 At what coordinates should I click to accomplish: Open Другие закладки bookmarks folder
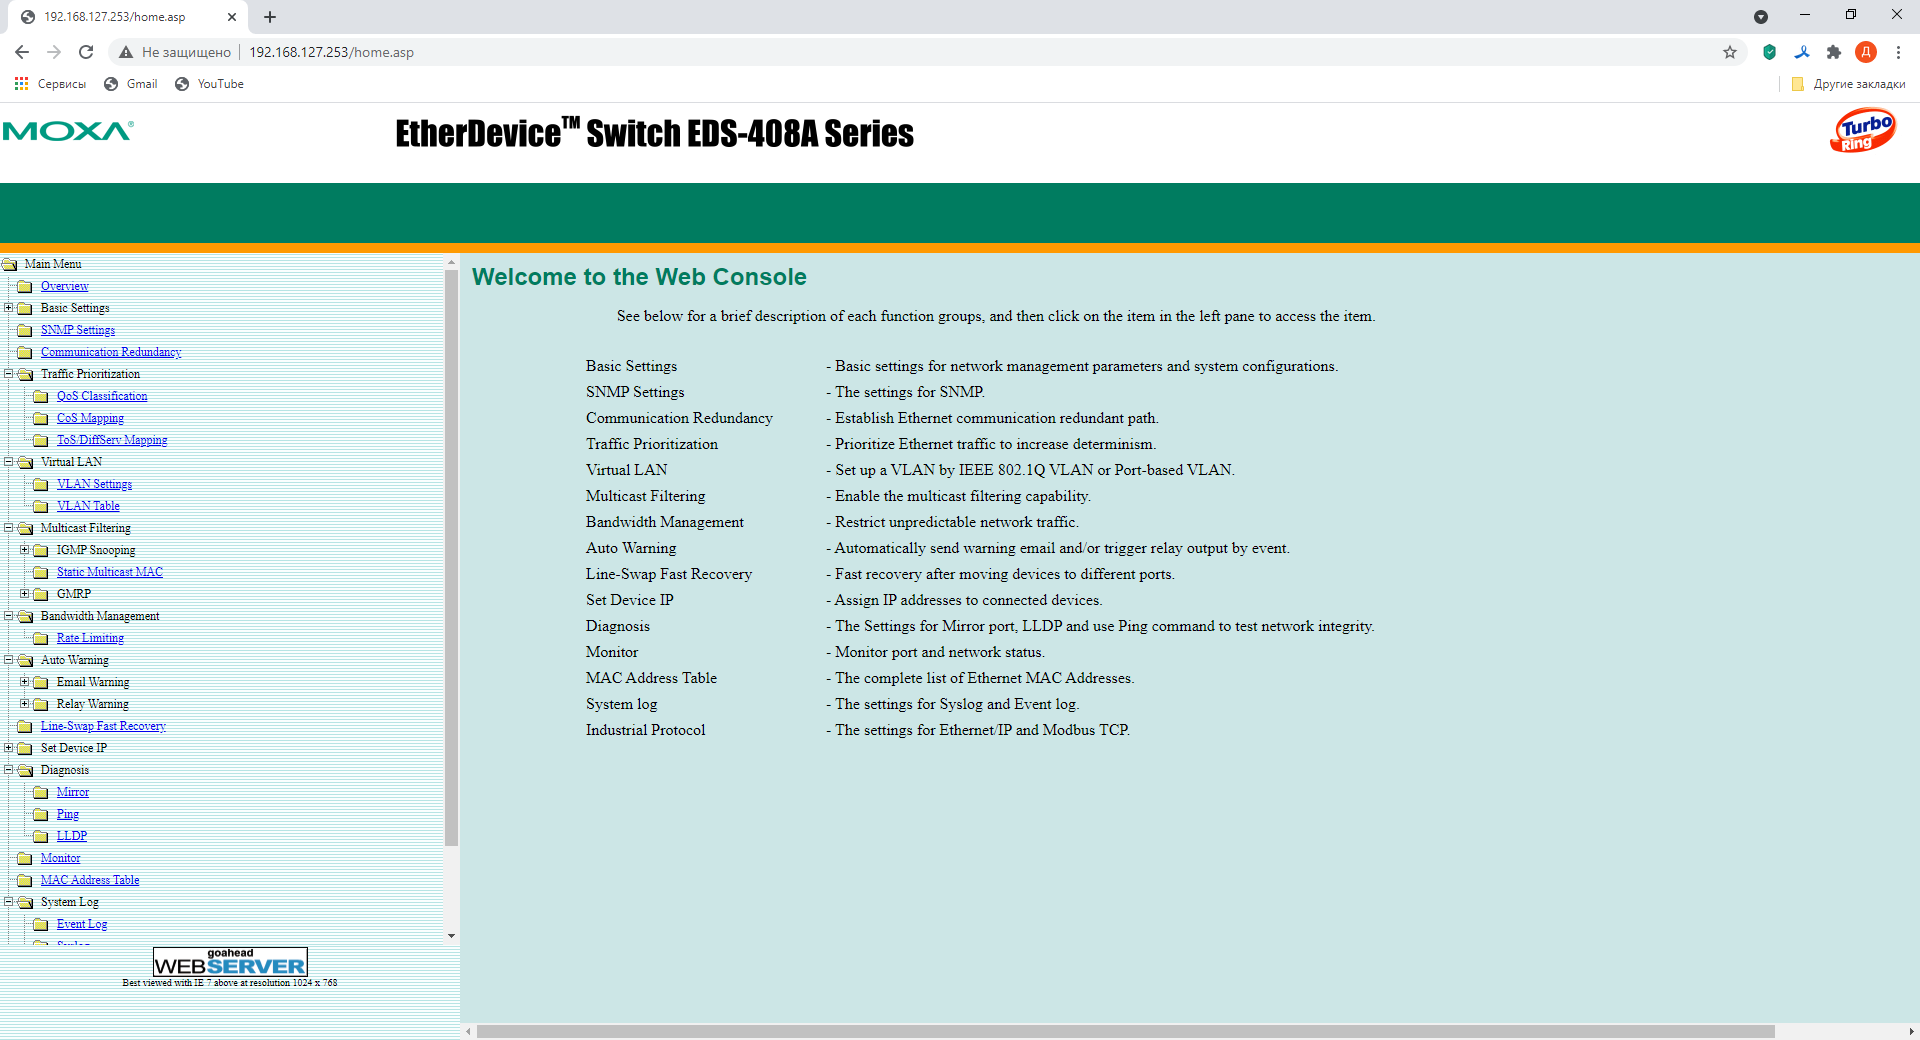coord(1849,84)
